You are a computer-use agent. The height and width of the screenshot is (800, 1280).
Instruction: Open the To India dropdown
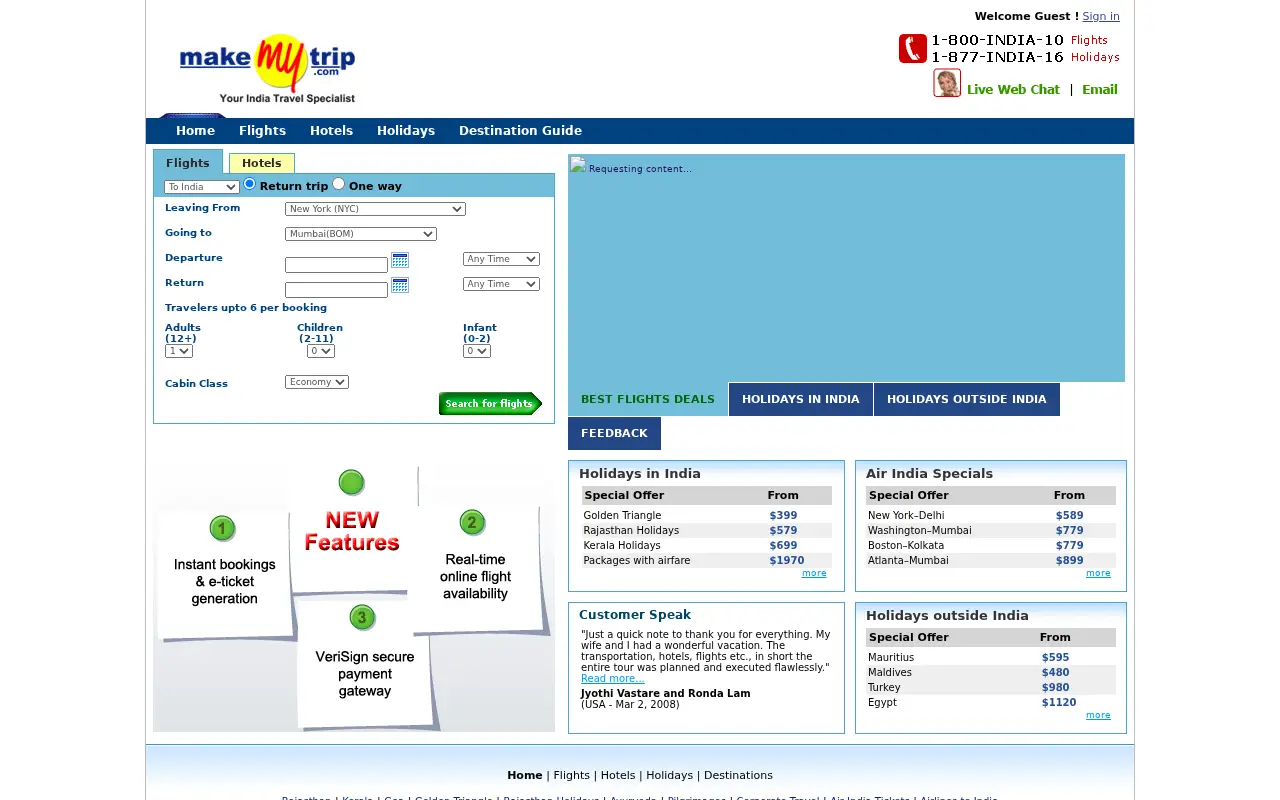[x=202, y=187]
